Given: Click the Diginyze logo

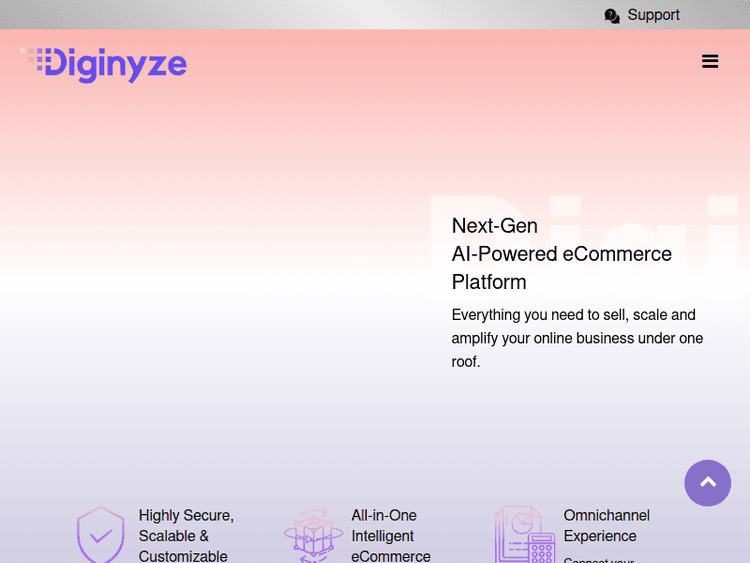Looking at the screenshot, I should tap(104, 64).
